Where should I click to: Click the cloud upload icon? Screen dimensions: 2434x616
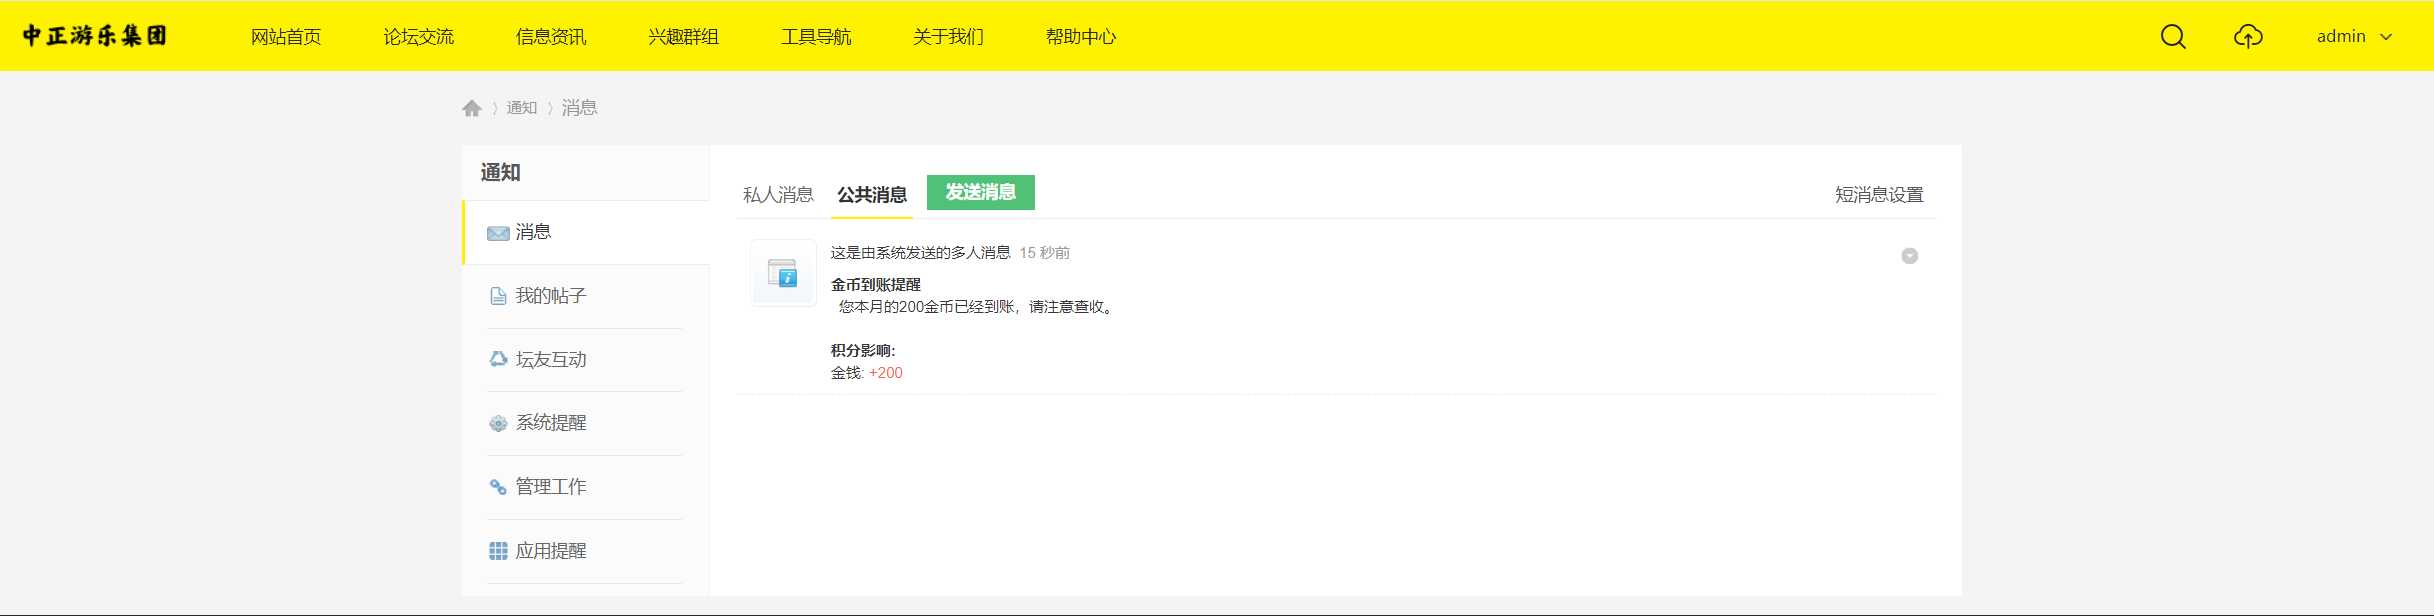coord(2248,37)
